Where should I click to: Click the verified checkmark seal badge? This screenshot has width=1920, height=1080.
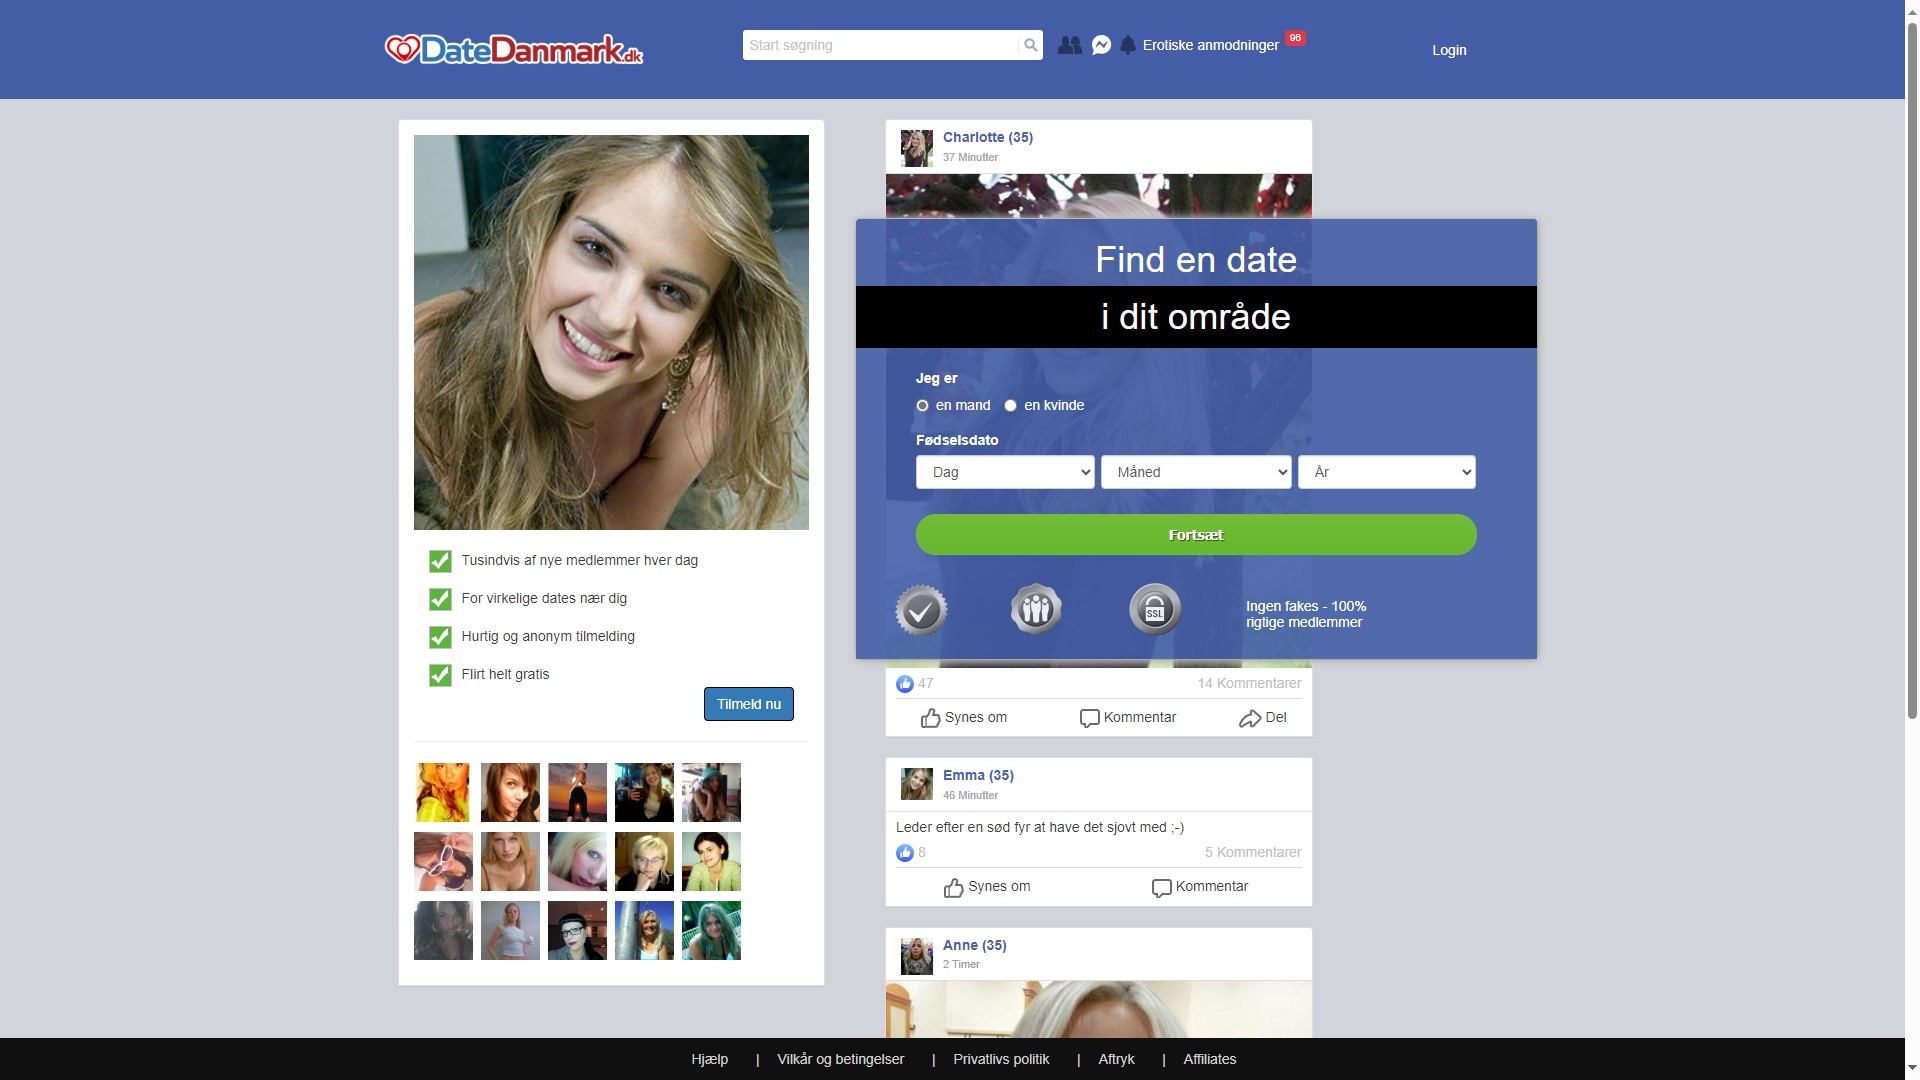point(921,610)
